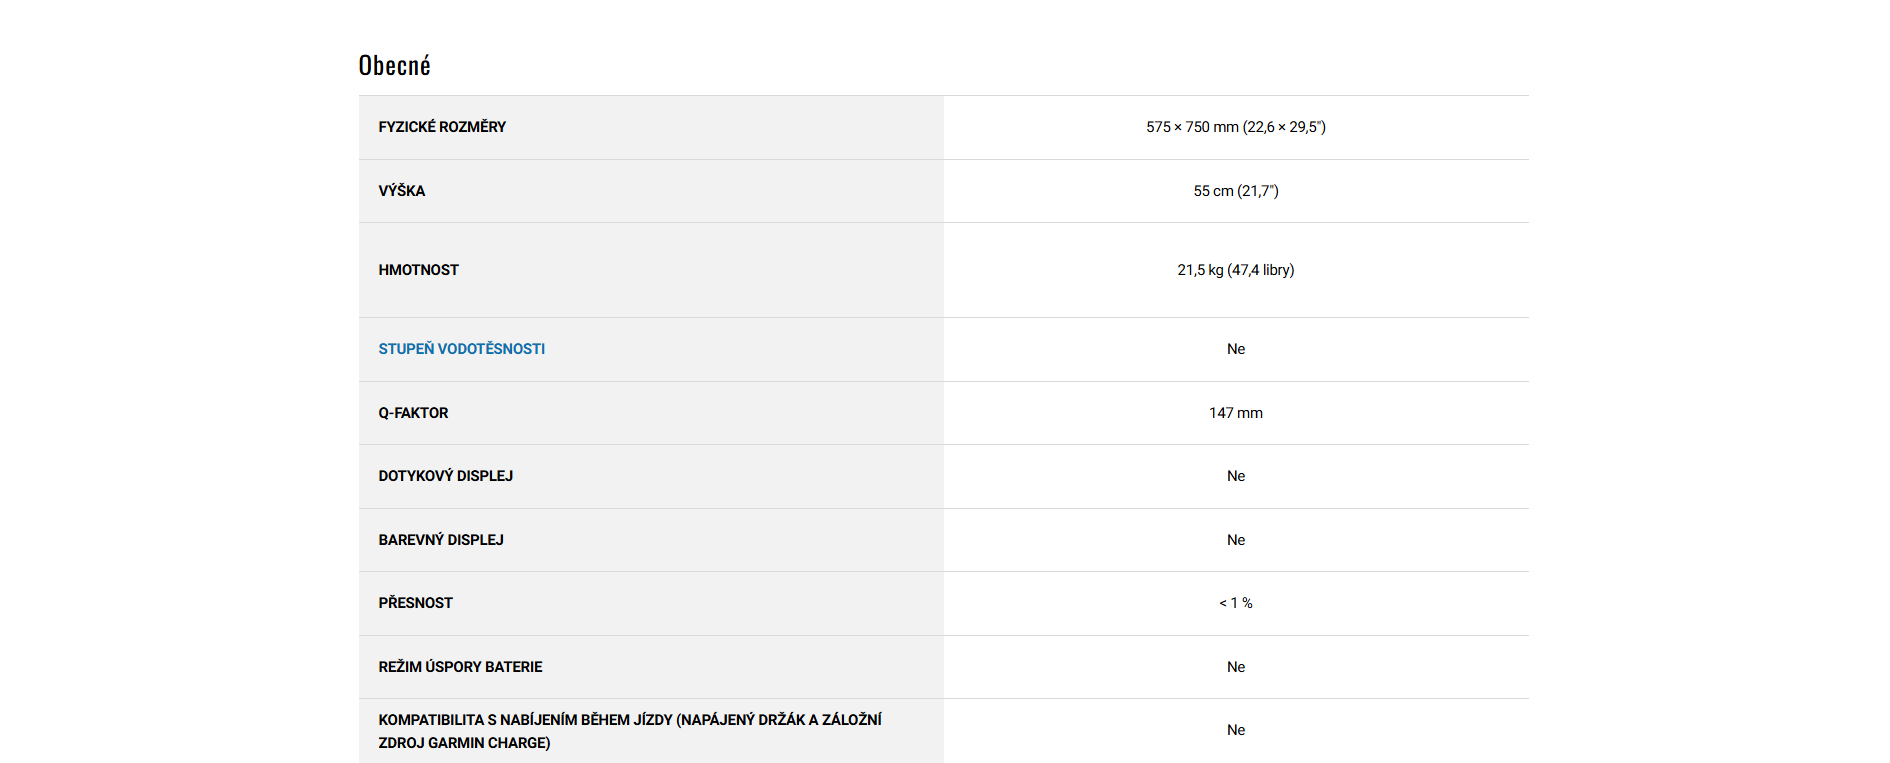Click the Ne value for Režim úspory baterie
This screenshot has height=763, width=1890.
pos(1235,667)
